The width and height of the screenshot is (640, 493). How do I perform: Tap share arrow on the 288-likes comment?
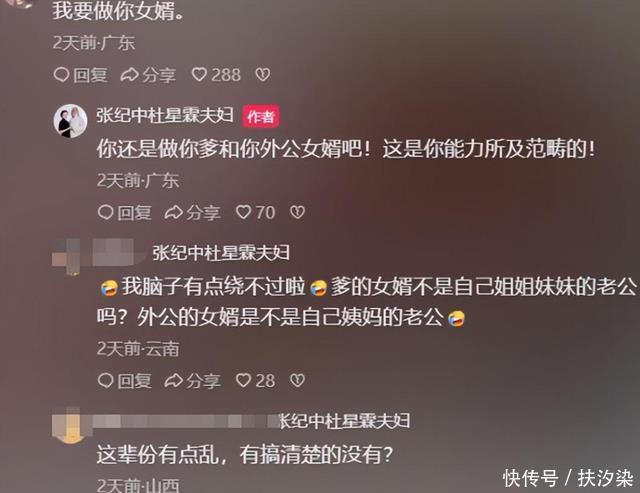pos(148,75)
